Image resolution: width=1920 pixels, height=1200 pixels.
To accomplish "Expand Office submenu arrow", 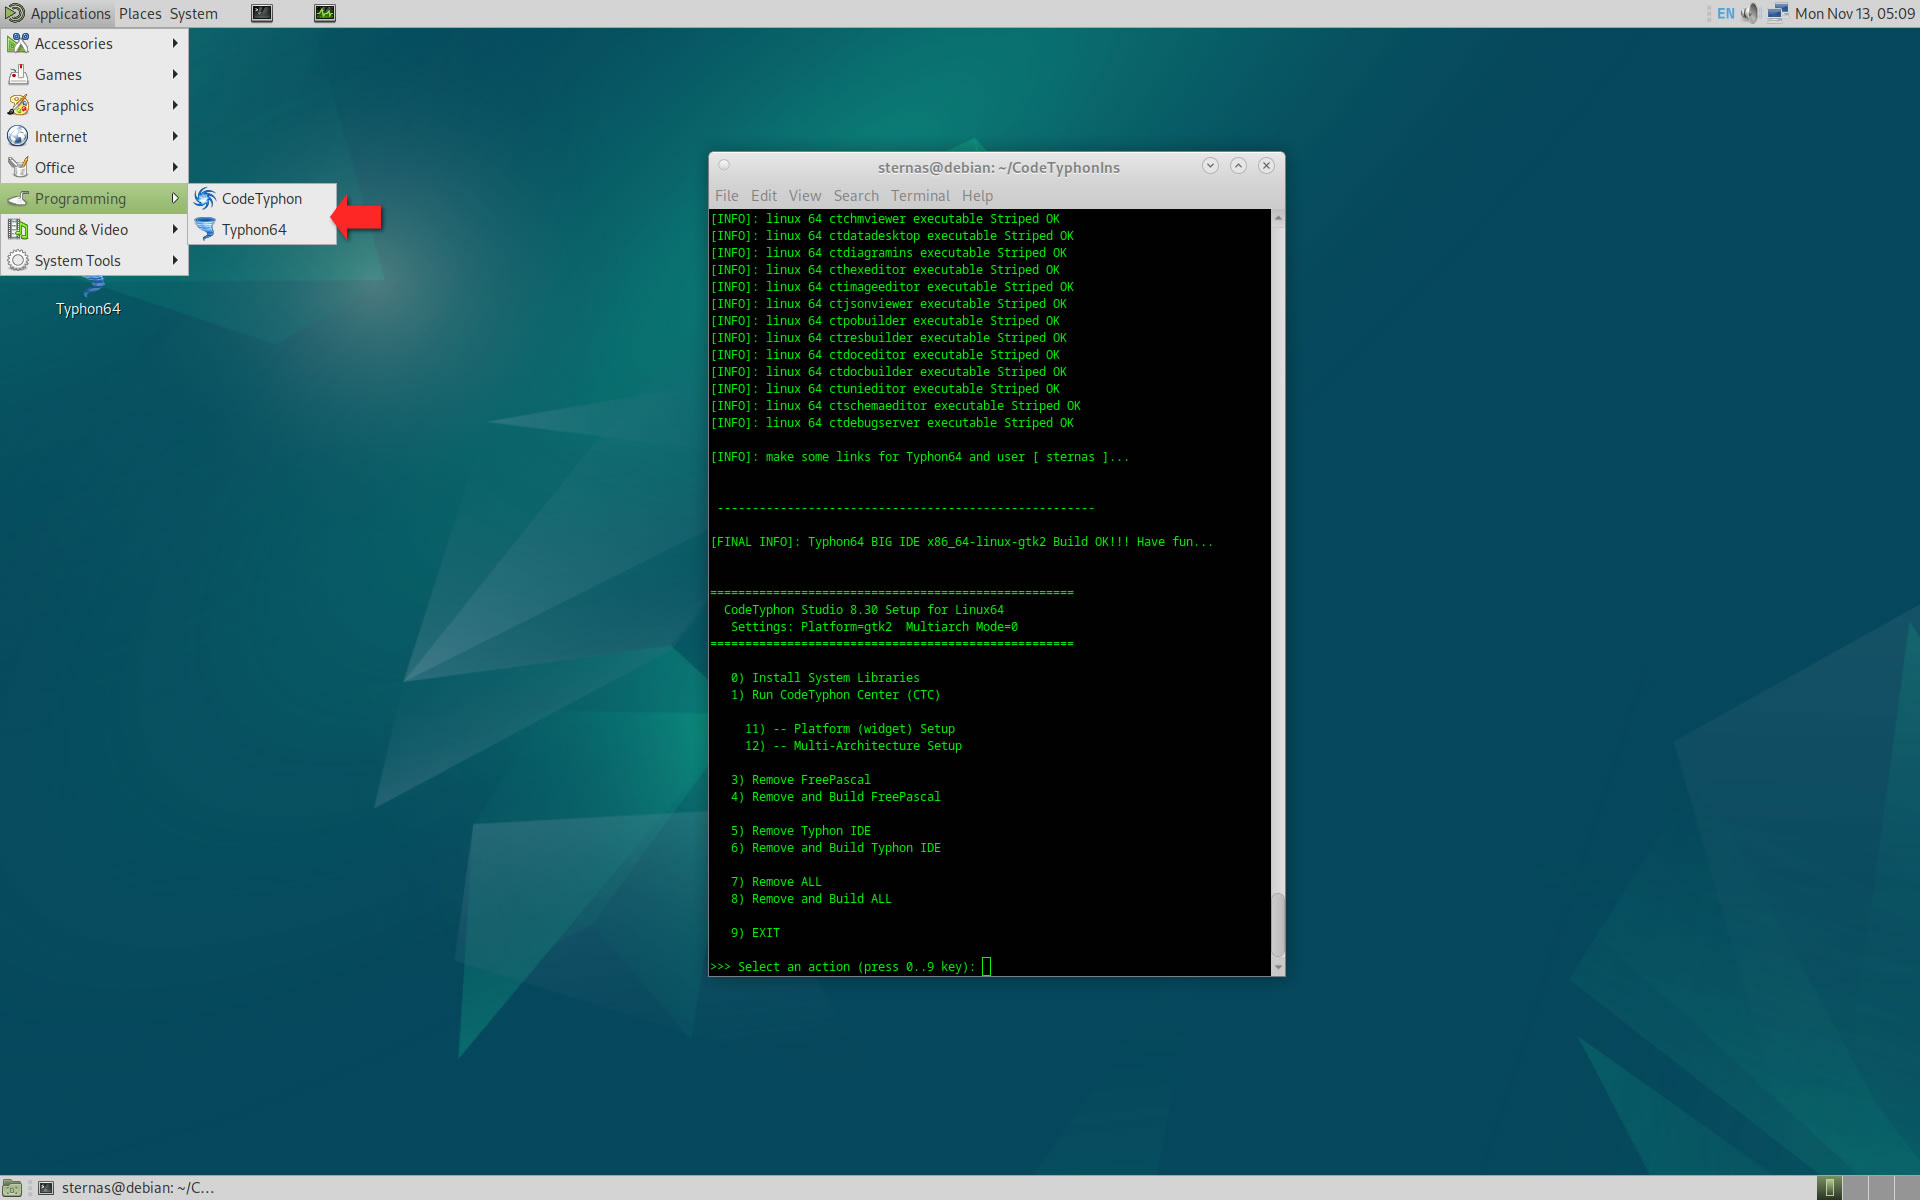I will (175, 168).
